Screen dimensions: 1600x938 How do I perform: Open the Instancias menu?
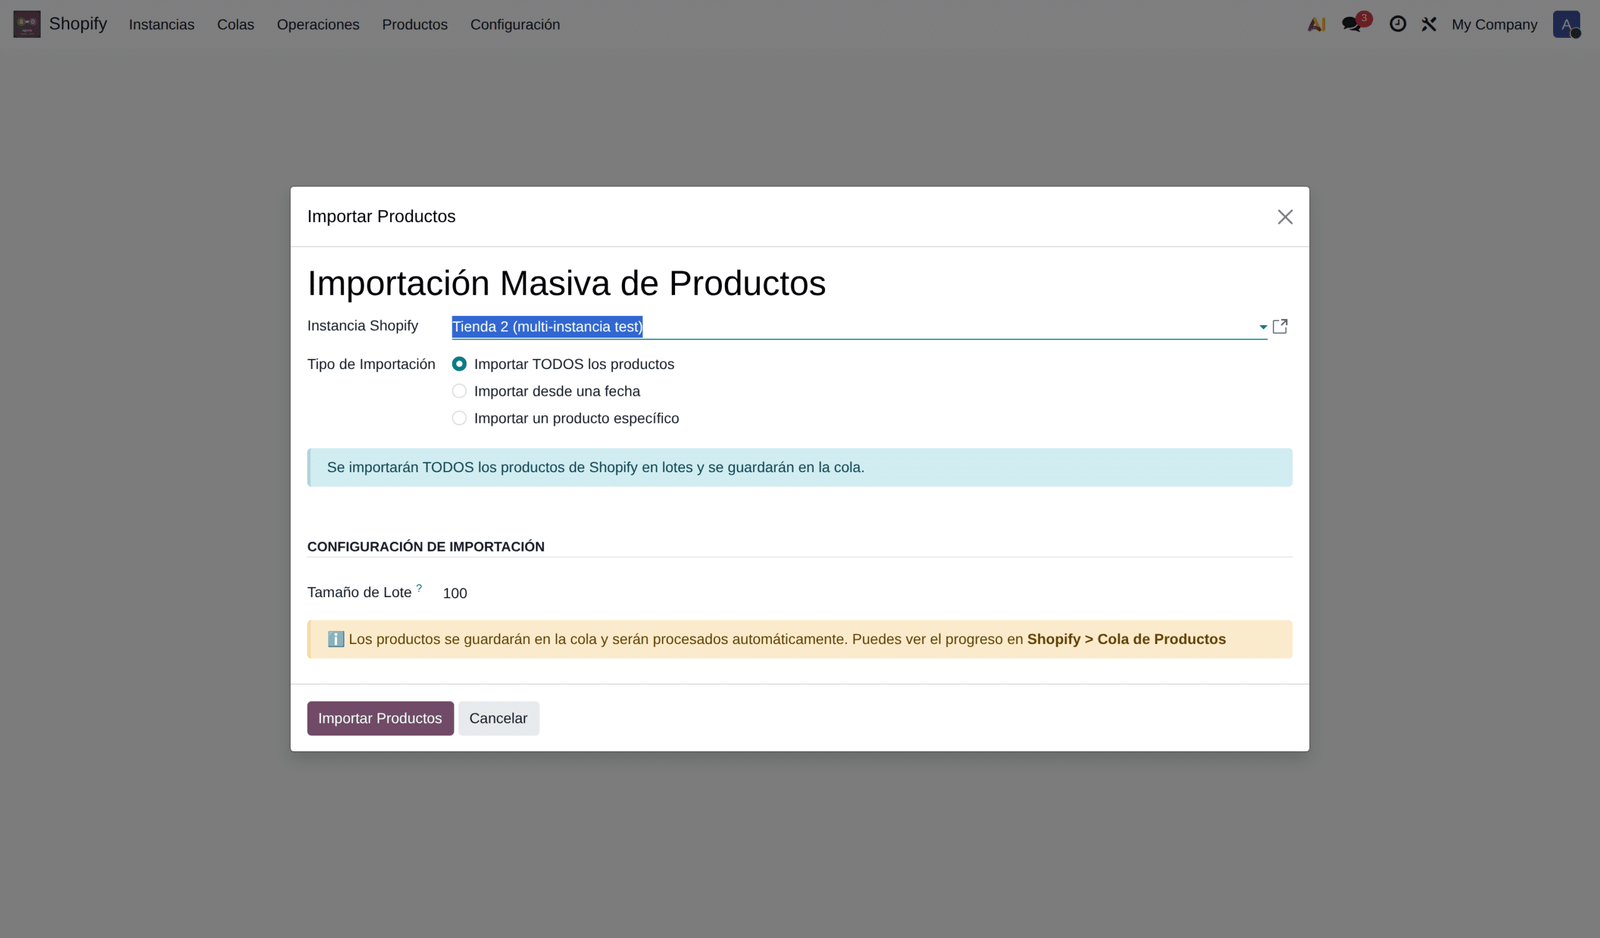[161, 24]
